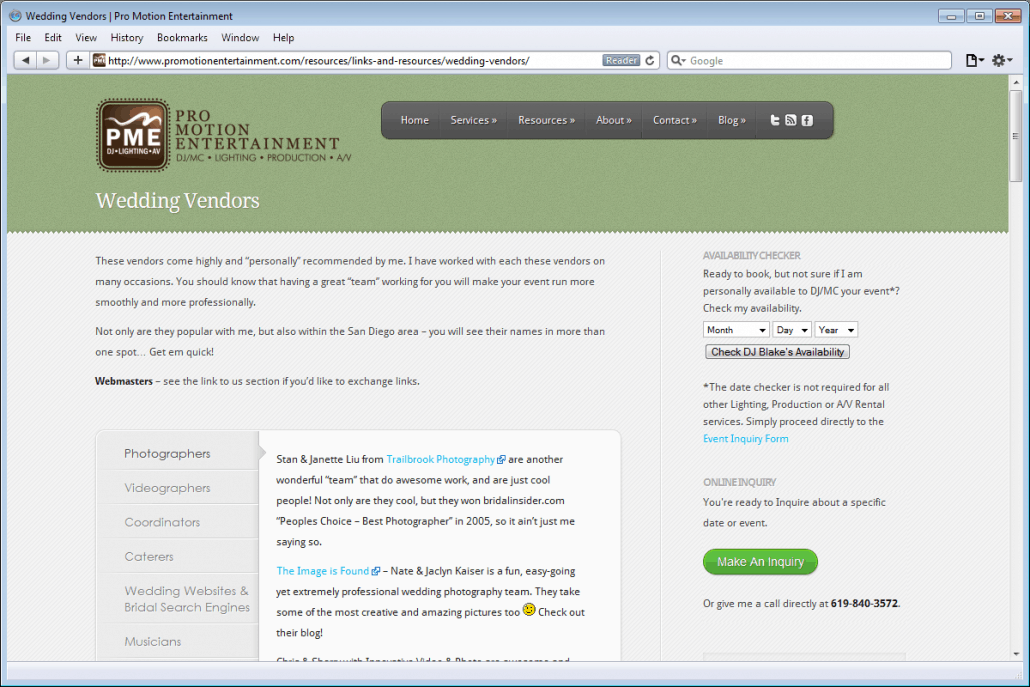Click the PME logo
This screenshot has height=687, width=1030.
pos(133,135)
